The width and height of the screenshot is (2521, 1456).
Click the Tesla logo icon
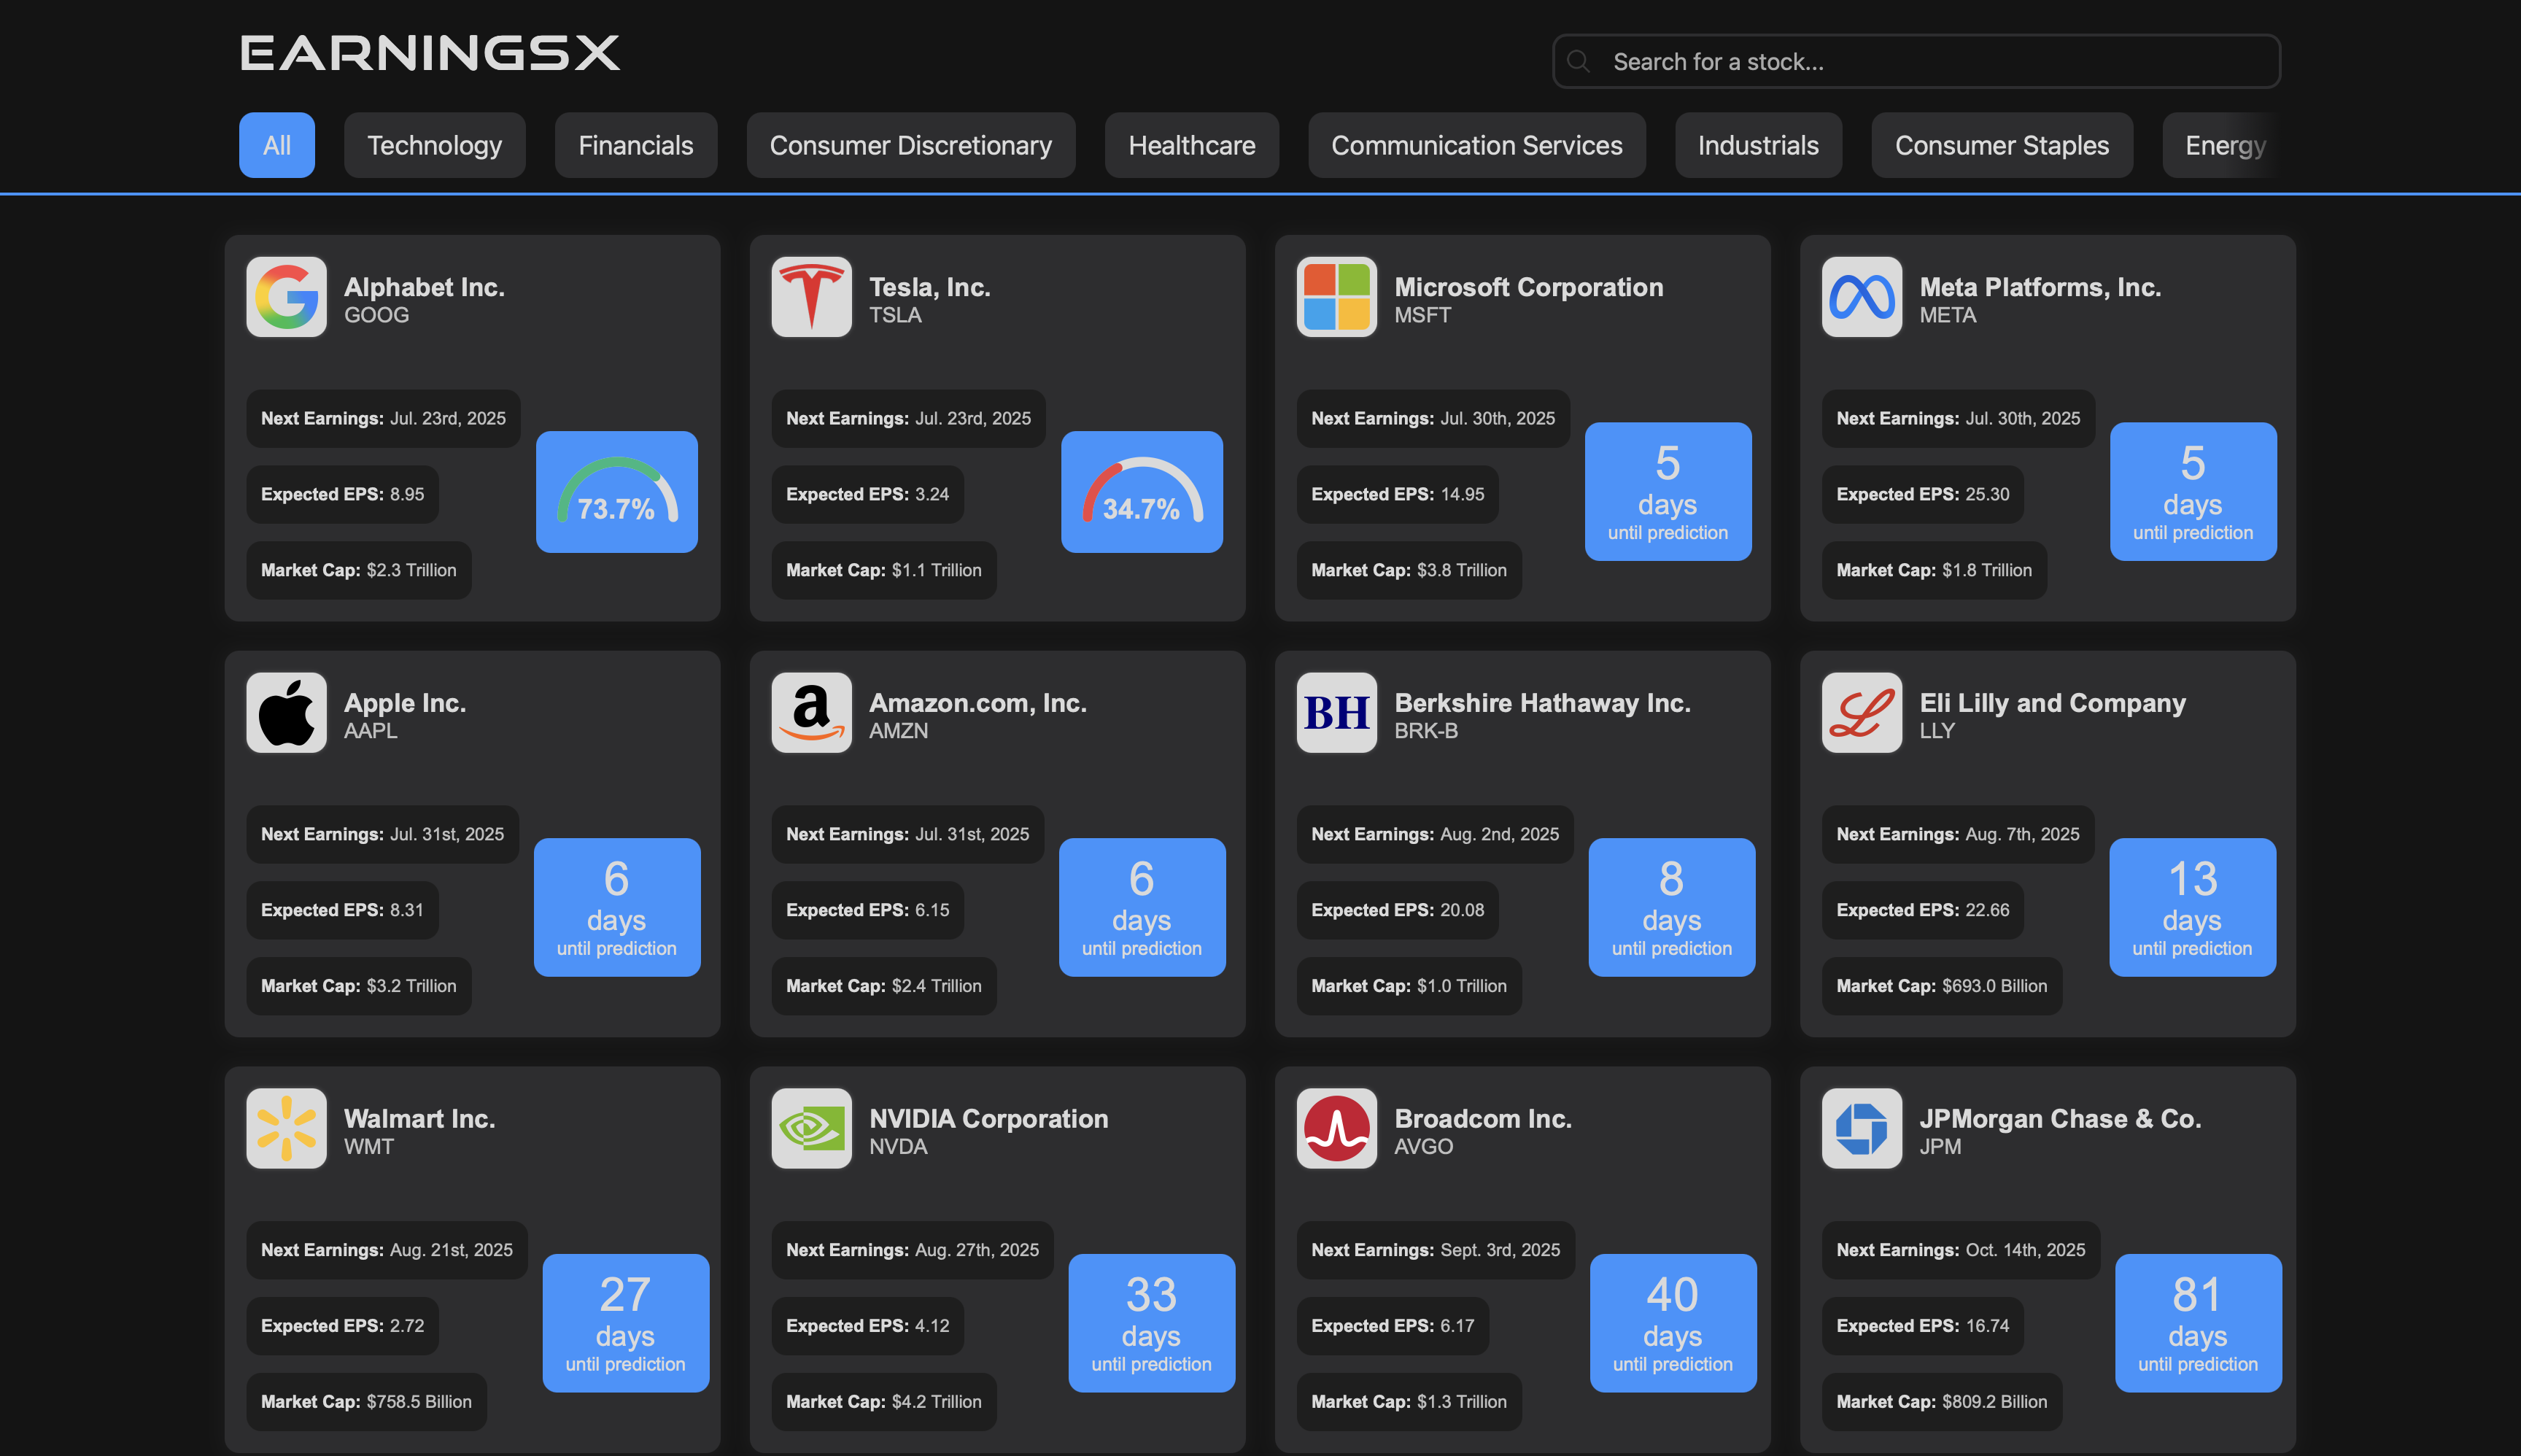click(811, 297)
